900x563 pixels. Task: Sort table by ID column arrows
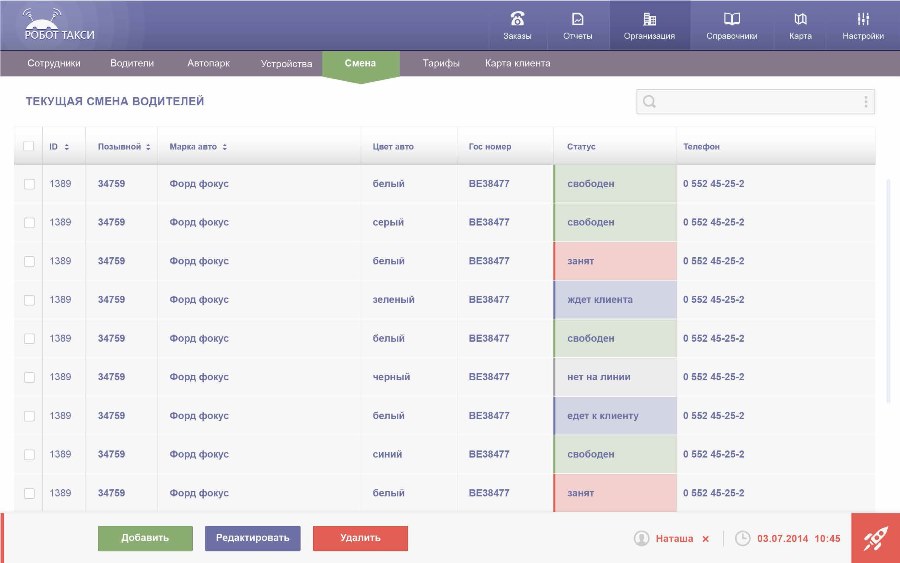point(67,147)
